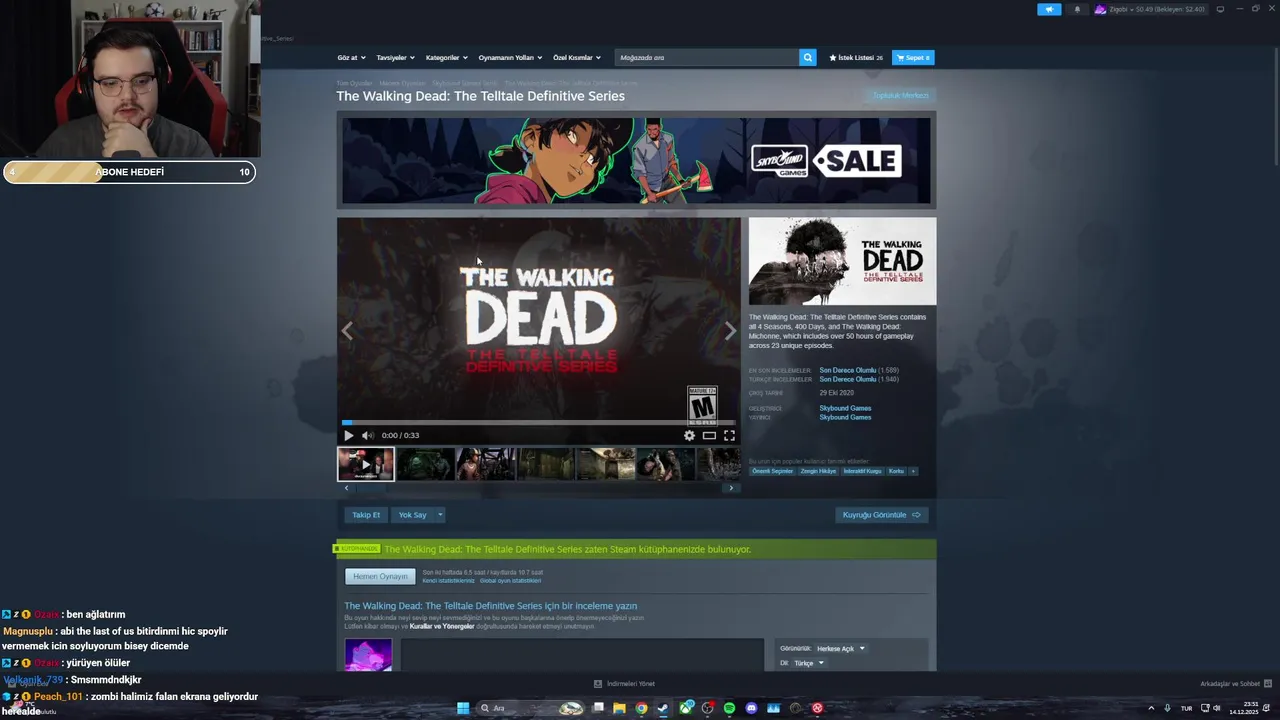Click the taskbar volume icon
The image size is (1280, 720).
click(x=1216, y=708)
